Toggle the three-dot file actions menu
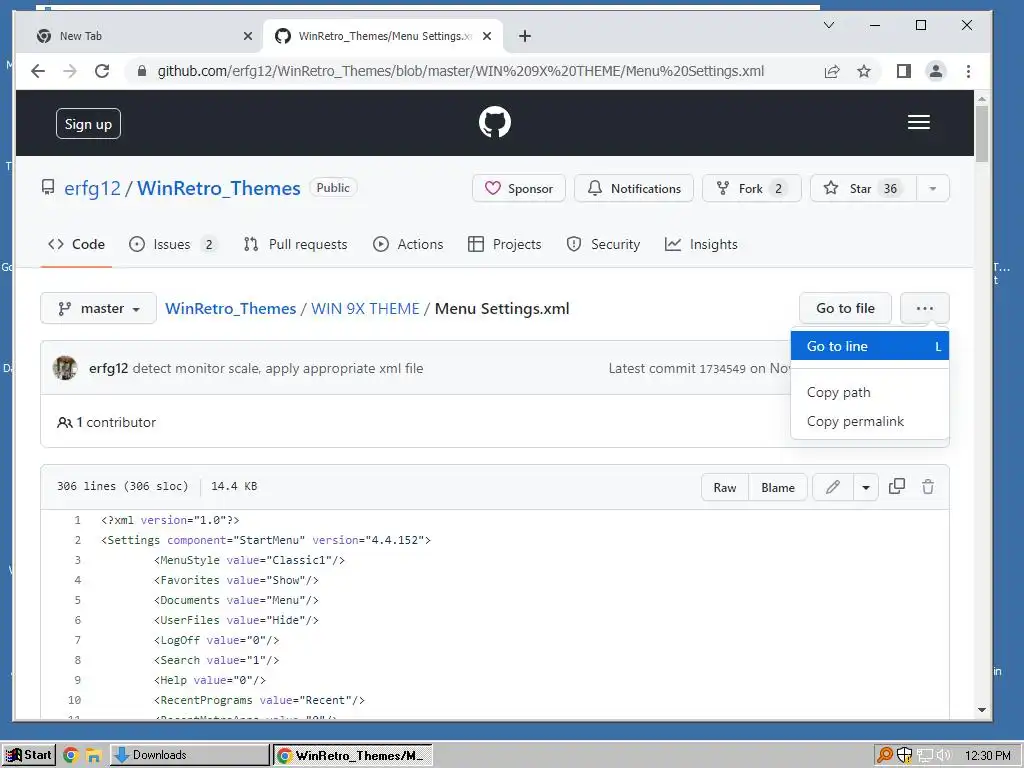Screen dimensions: 1024x768 tap(924, 308)
